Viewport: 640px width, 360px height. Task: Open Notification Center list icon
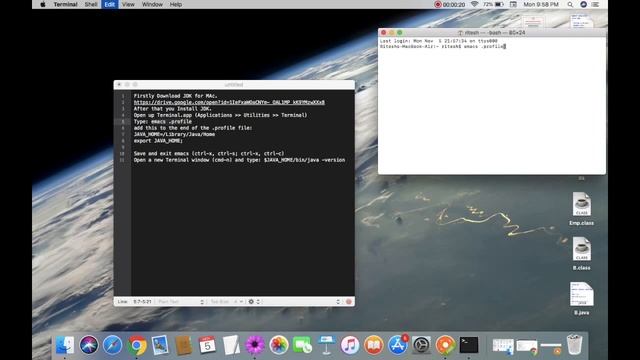[596, 4]
